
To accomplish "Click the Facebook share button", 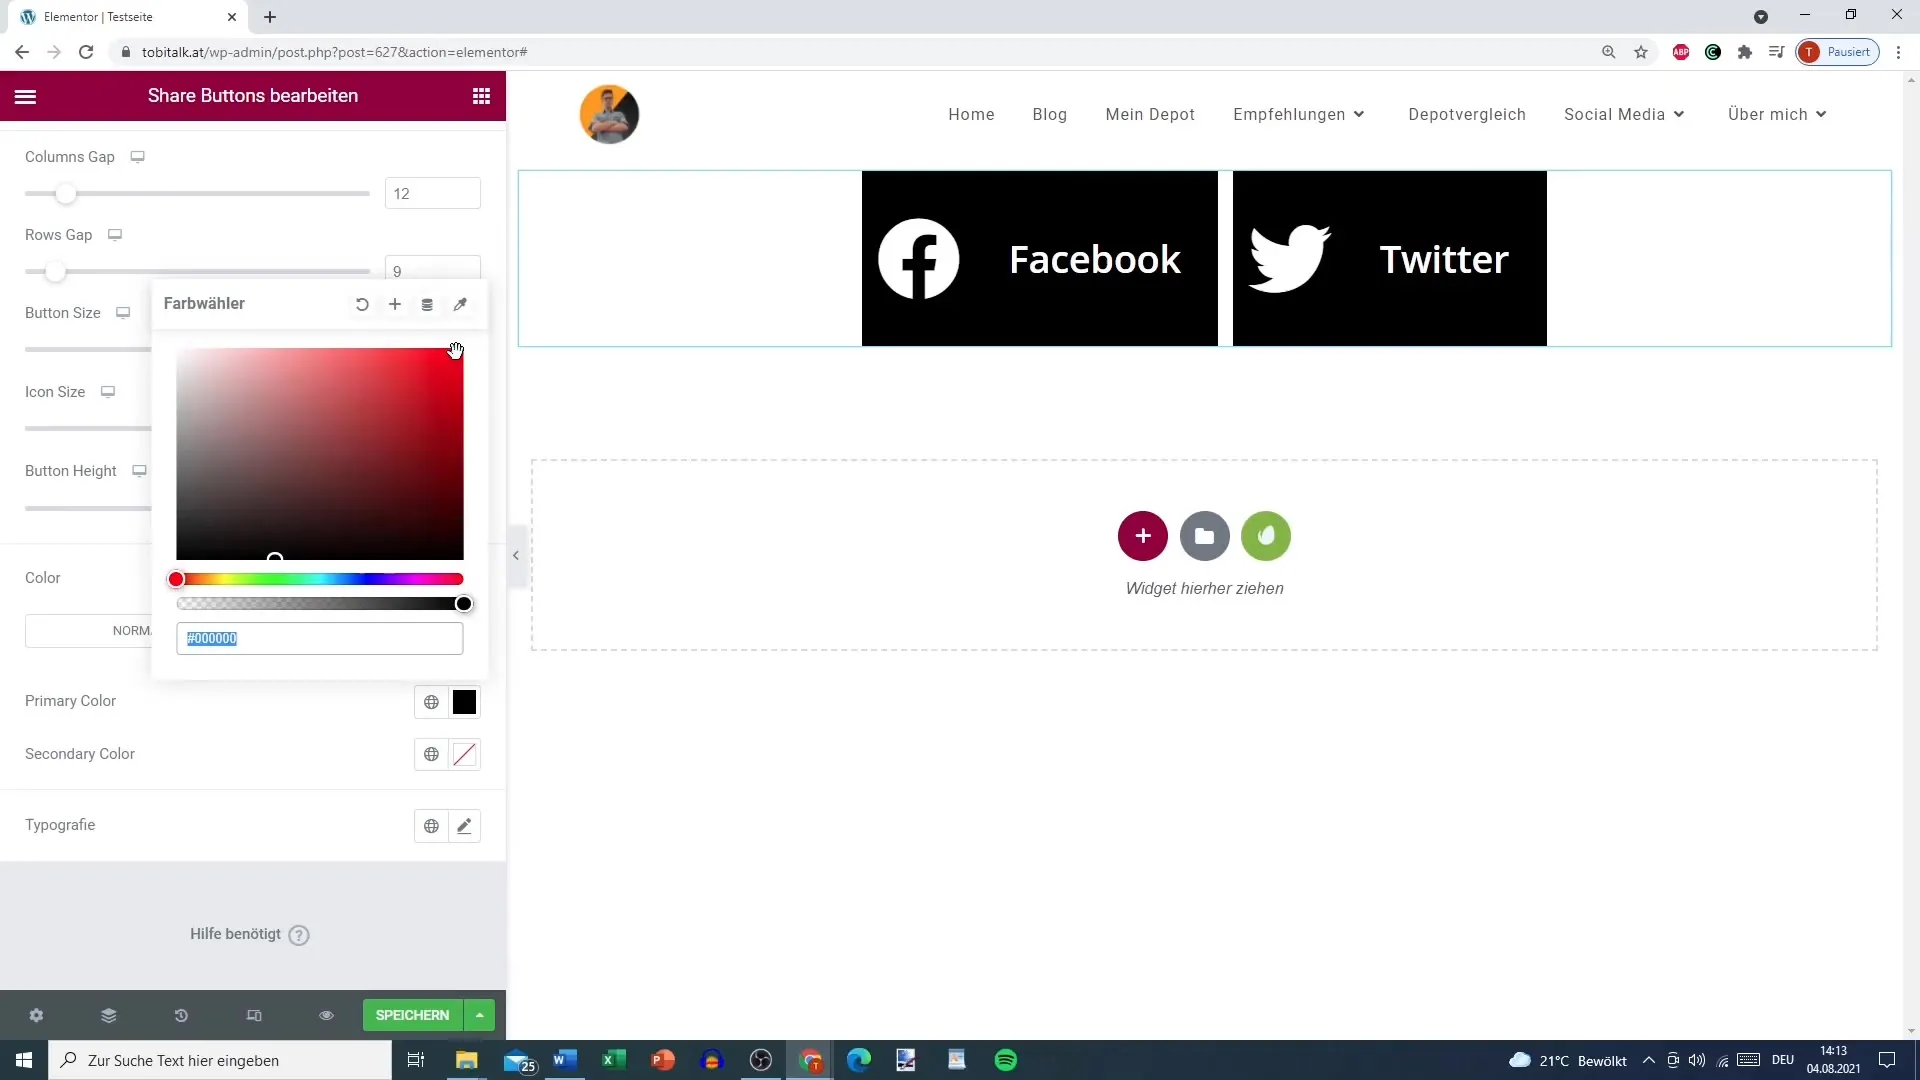I will tap(1040, 259).
